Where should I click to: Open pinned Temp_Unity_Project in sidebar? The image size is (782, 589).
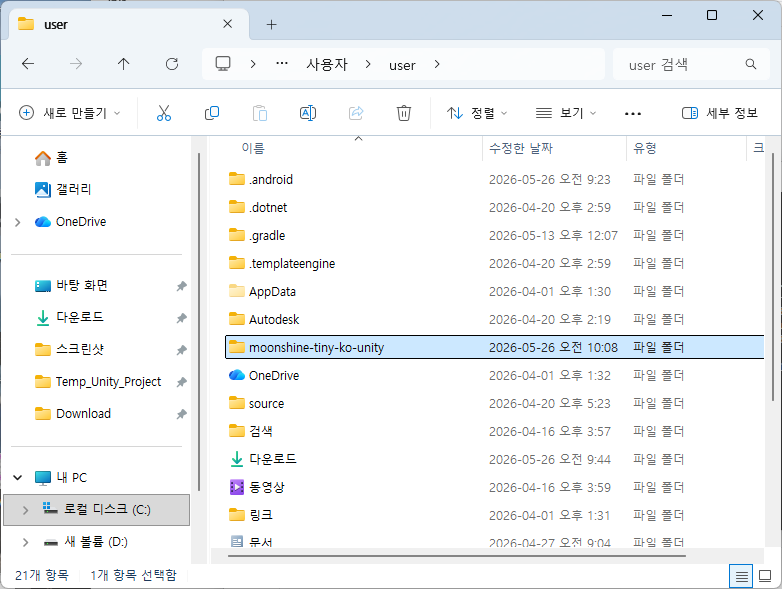pos(99,382)
